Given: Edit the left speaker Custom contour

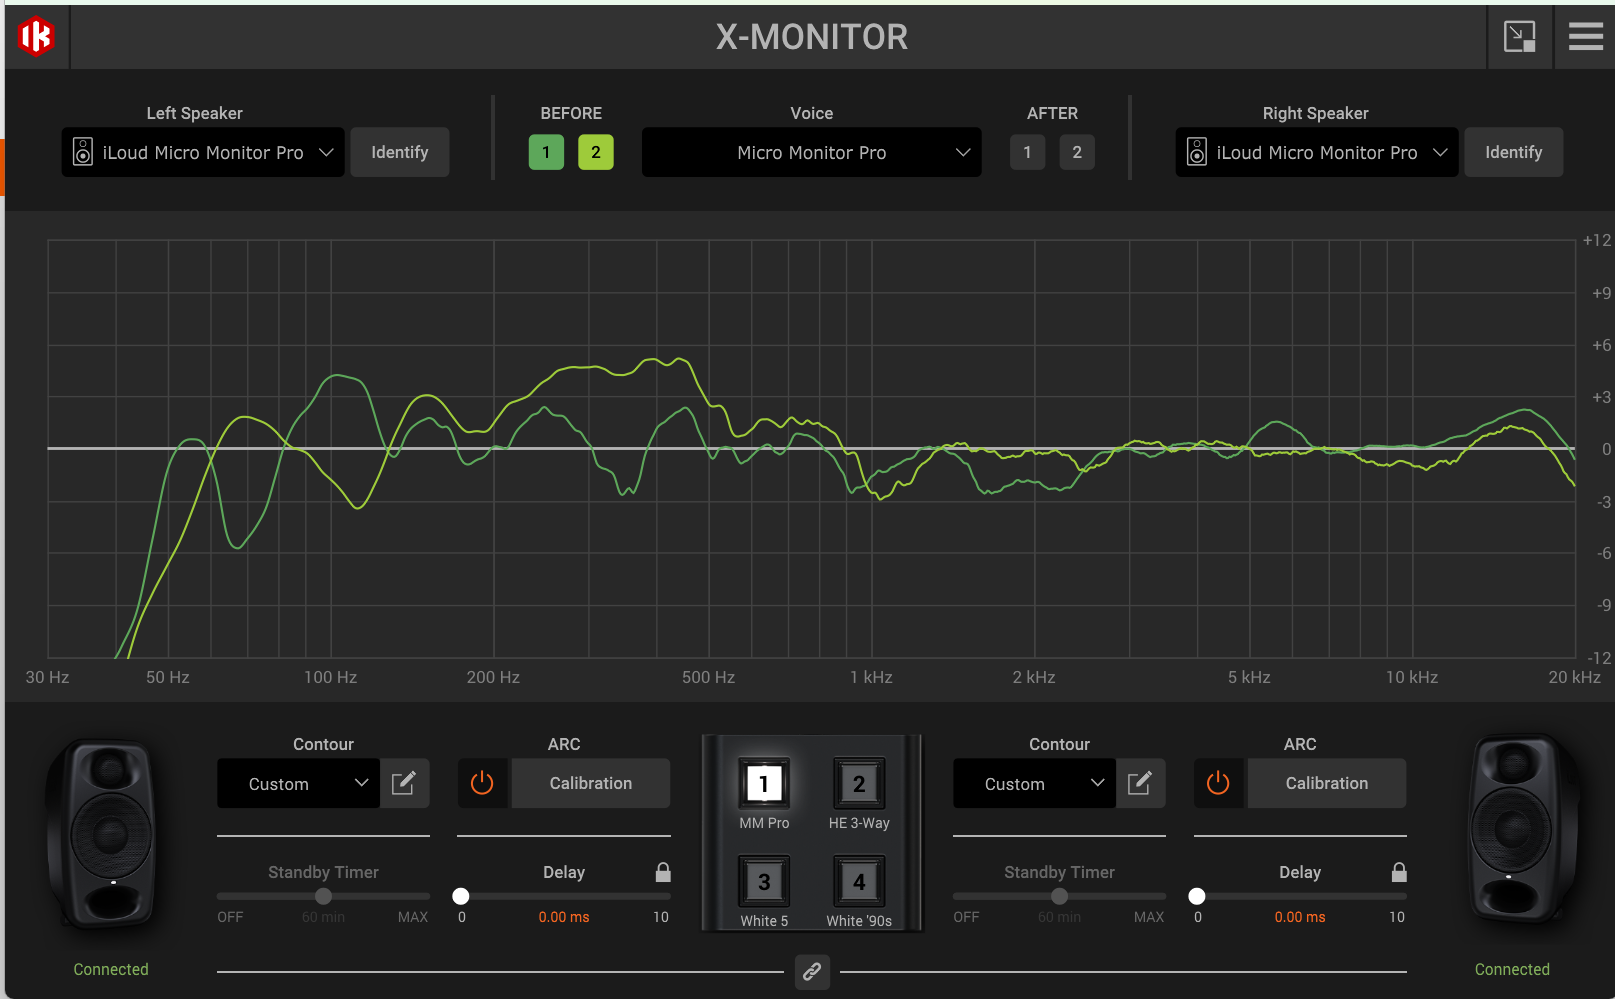Looking at the screenshot, I should [x=404, y=783].
